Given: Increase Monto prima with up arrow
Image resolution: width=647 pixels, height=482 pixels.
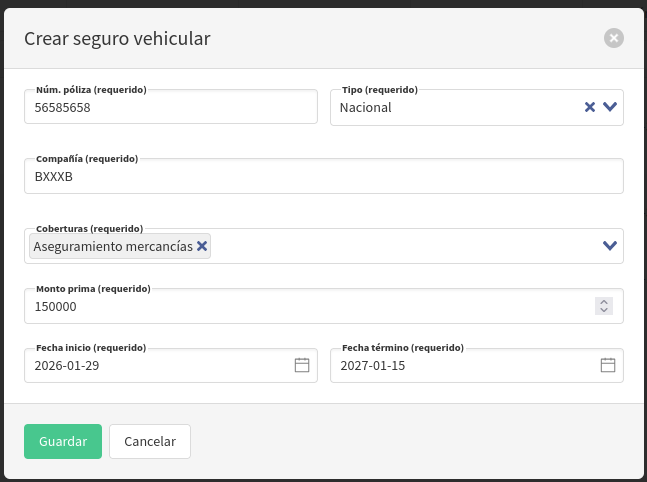Looking at the screenshot, I should click(x=603, y=302).
